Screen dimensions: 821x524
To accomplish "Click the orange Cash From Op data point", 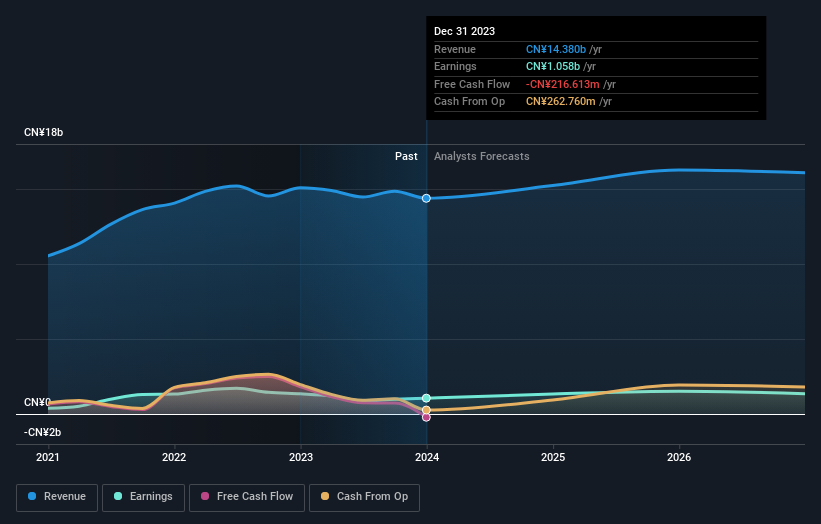I will 426,410.
